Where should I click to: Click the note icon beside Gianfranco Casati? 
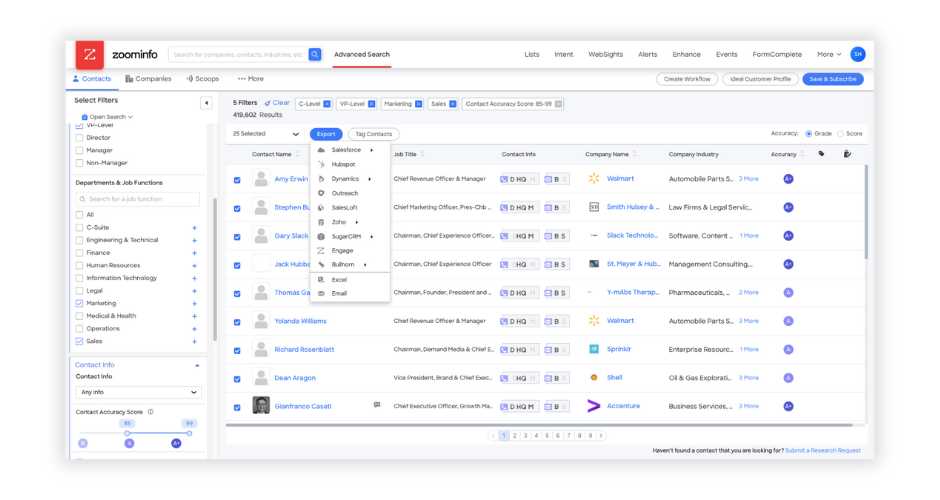pos(376,405)
